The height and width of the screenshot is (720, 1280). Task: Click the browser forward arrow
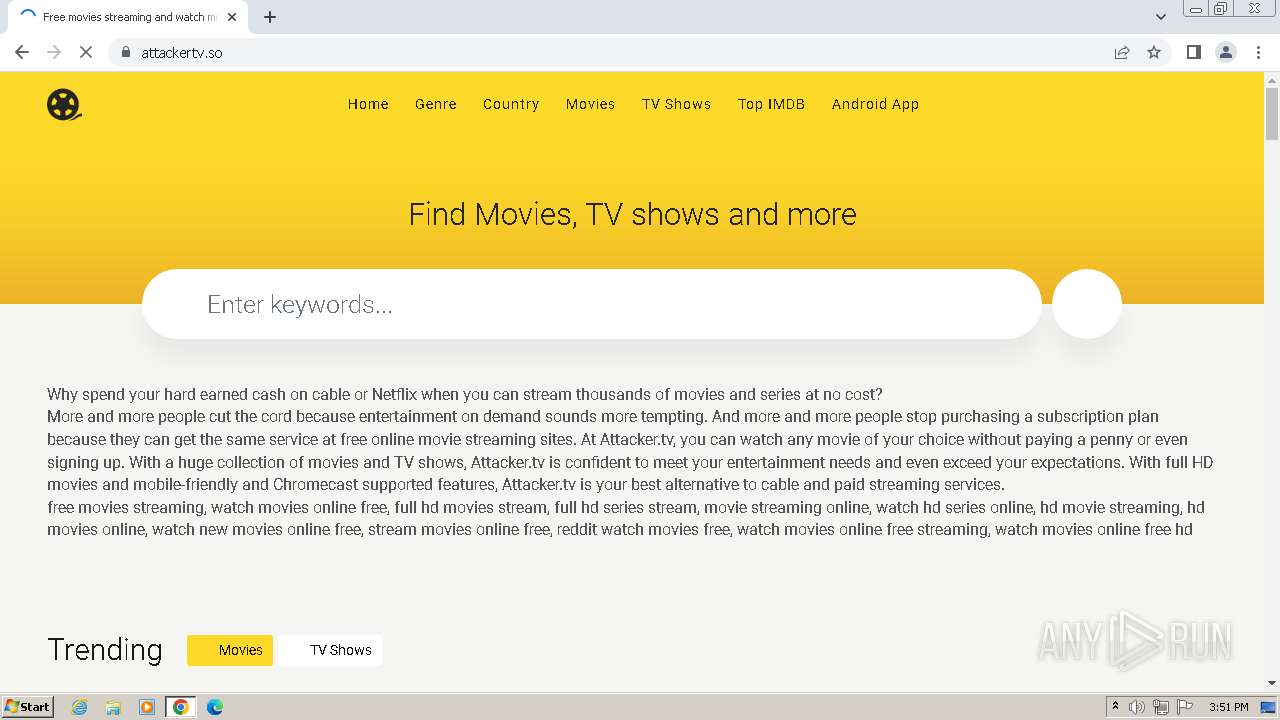click(x=54, y=52)
